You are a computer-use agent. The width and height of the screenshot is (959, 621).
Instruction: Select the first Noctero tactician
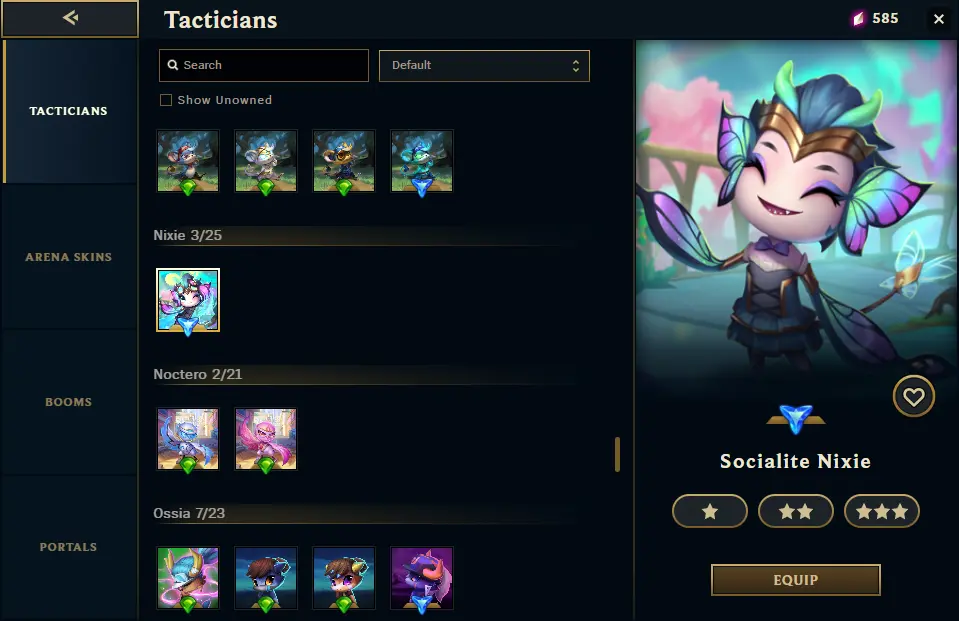pos(188,438)
